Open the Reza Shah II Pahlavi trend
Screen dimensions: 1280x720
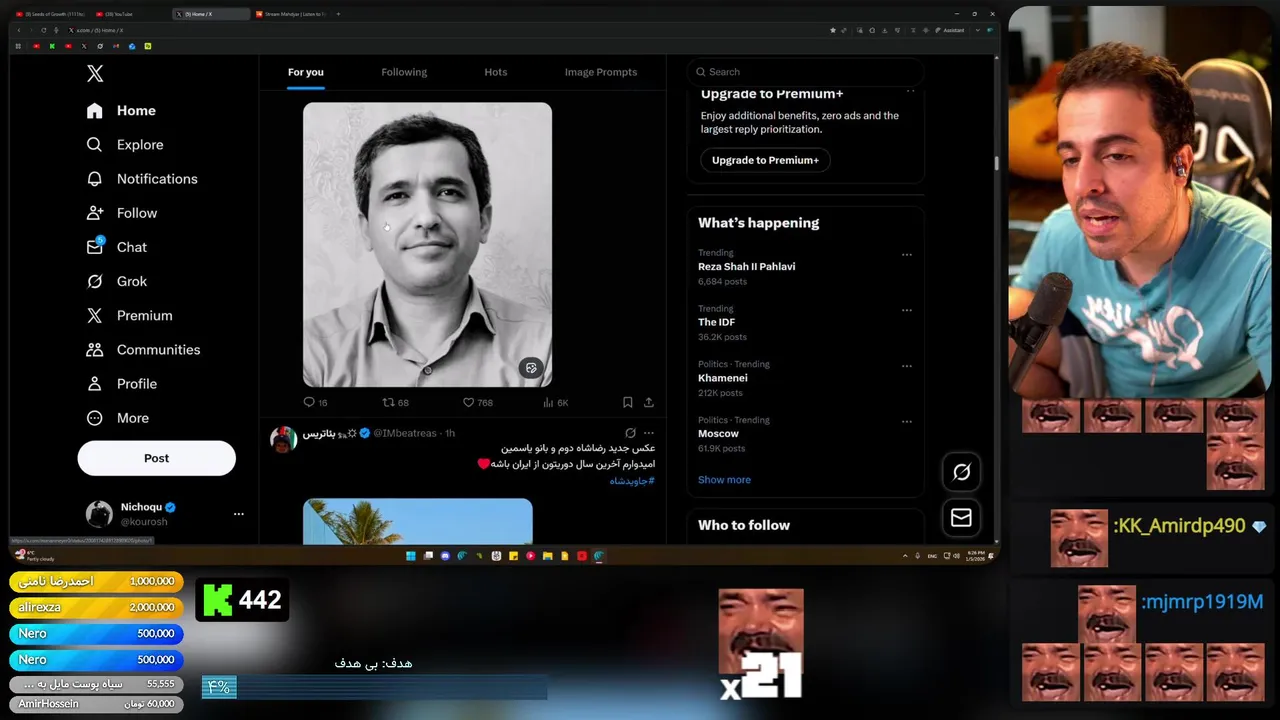746,267
